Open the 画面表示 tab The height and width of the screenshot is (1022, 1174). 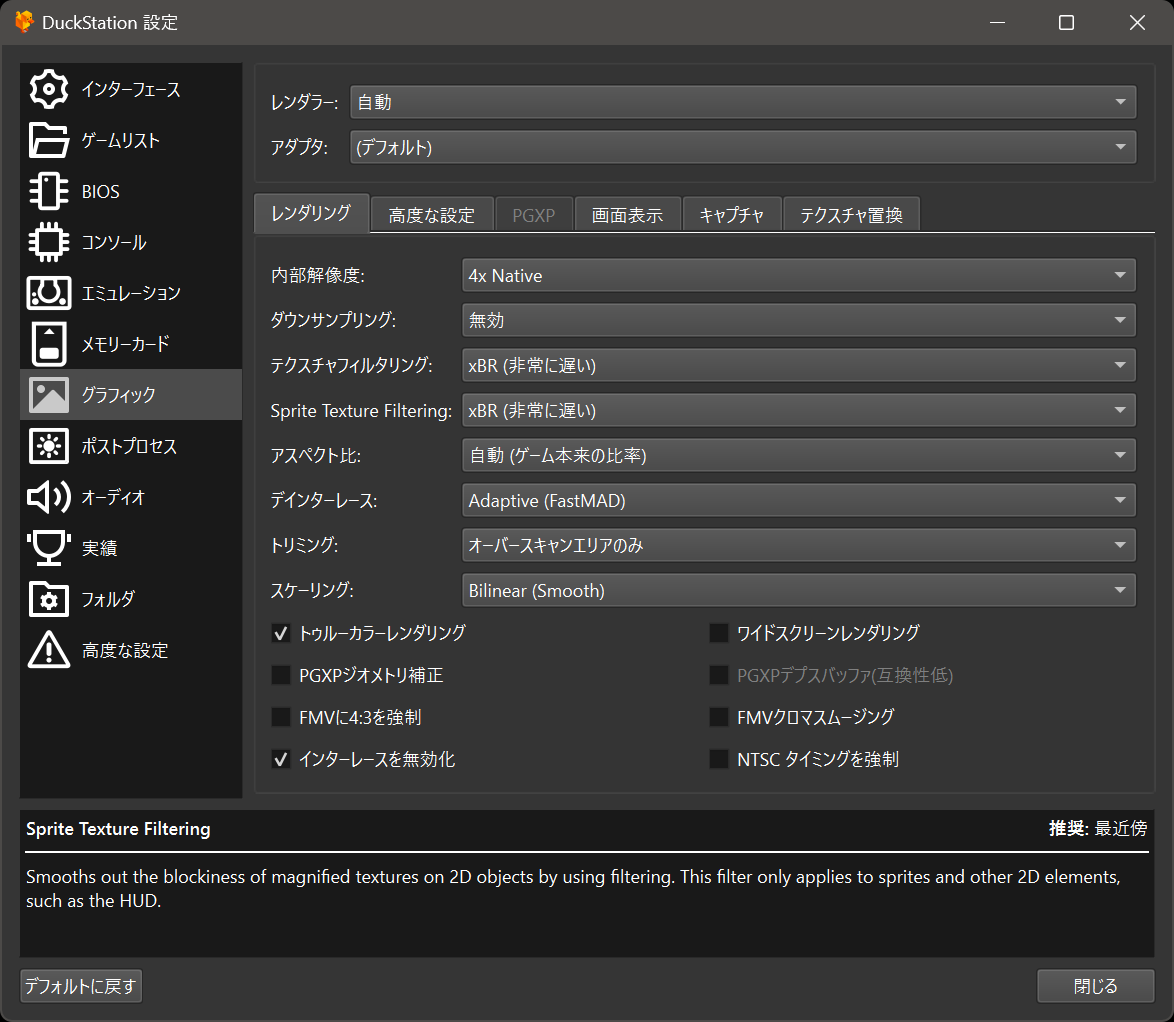pyautogui.click(x=627, y=216)
